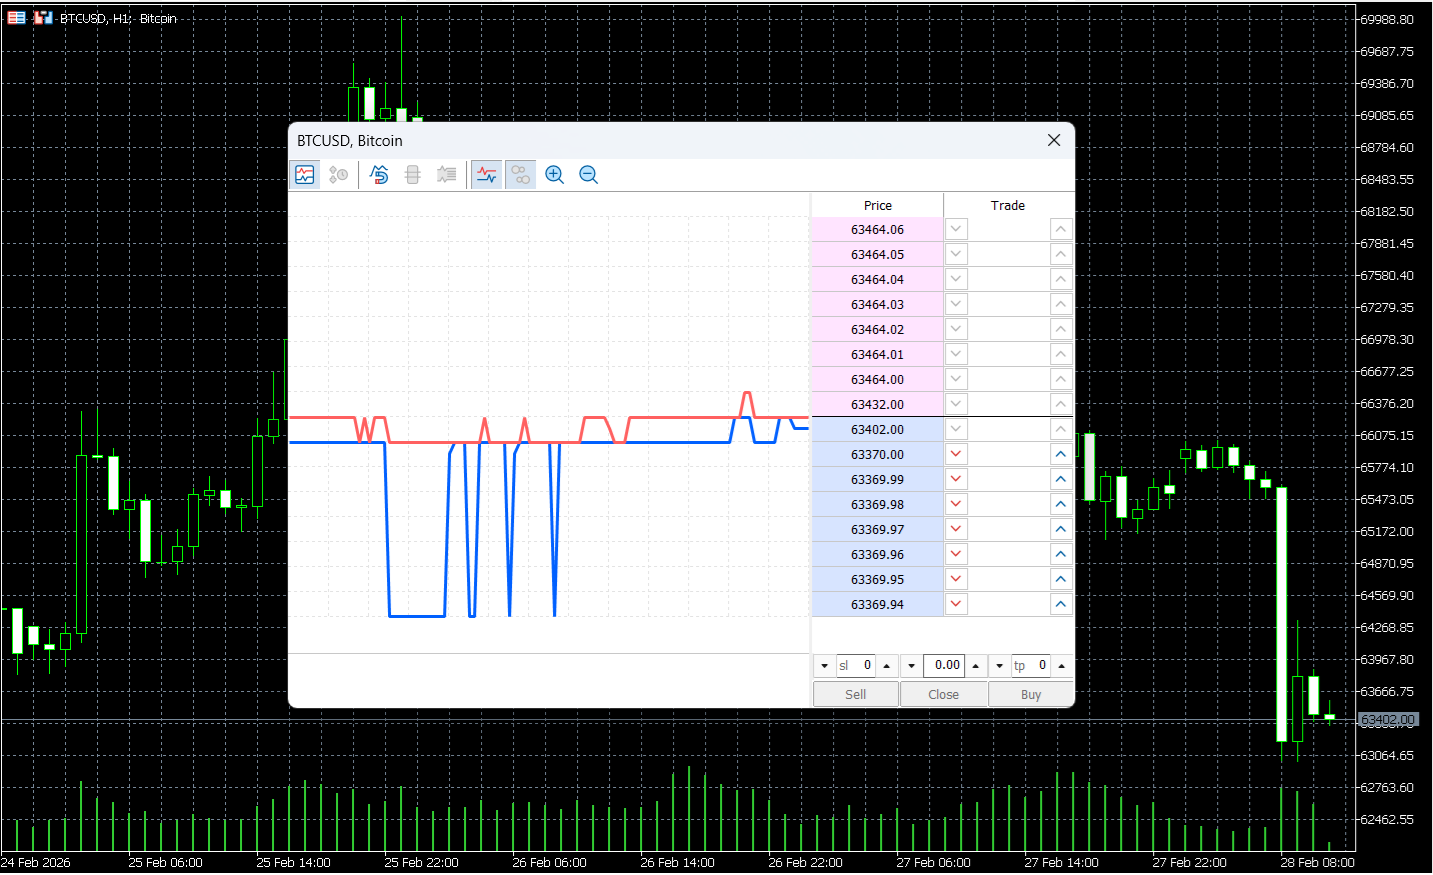The image size is (1433, 875).
Task: Click the greyed chart list icon
Action: pos(447,175)
